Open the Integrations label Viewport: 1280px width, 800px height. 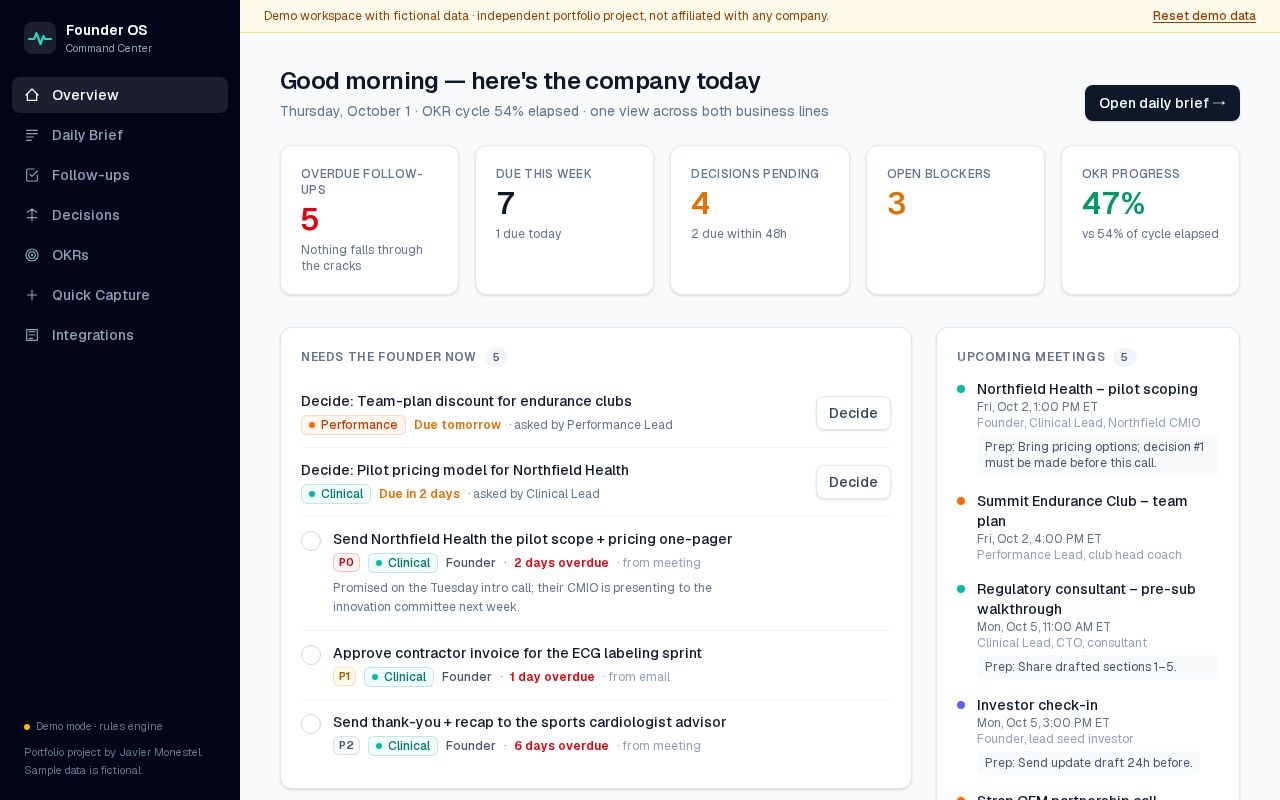(93, 335)
